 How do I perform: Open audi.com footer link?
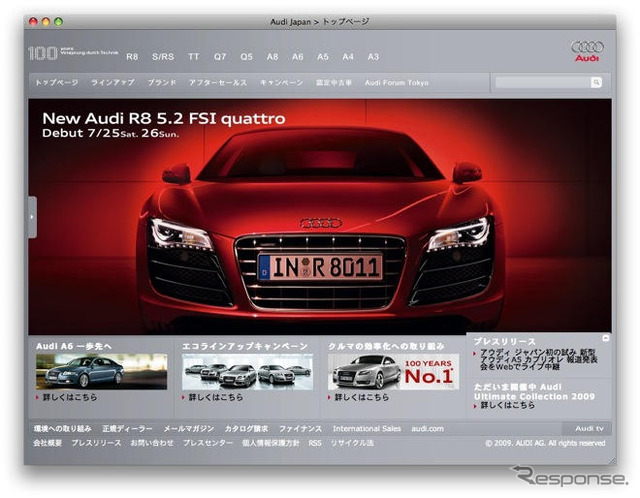tap(427, 429)
